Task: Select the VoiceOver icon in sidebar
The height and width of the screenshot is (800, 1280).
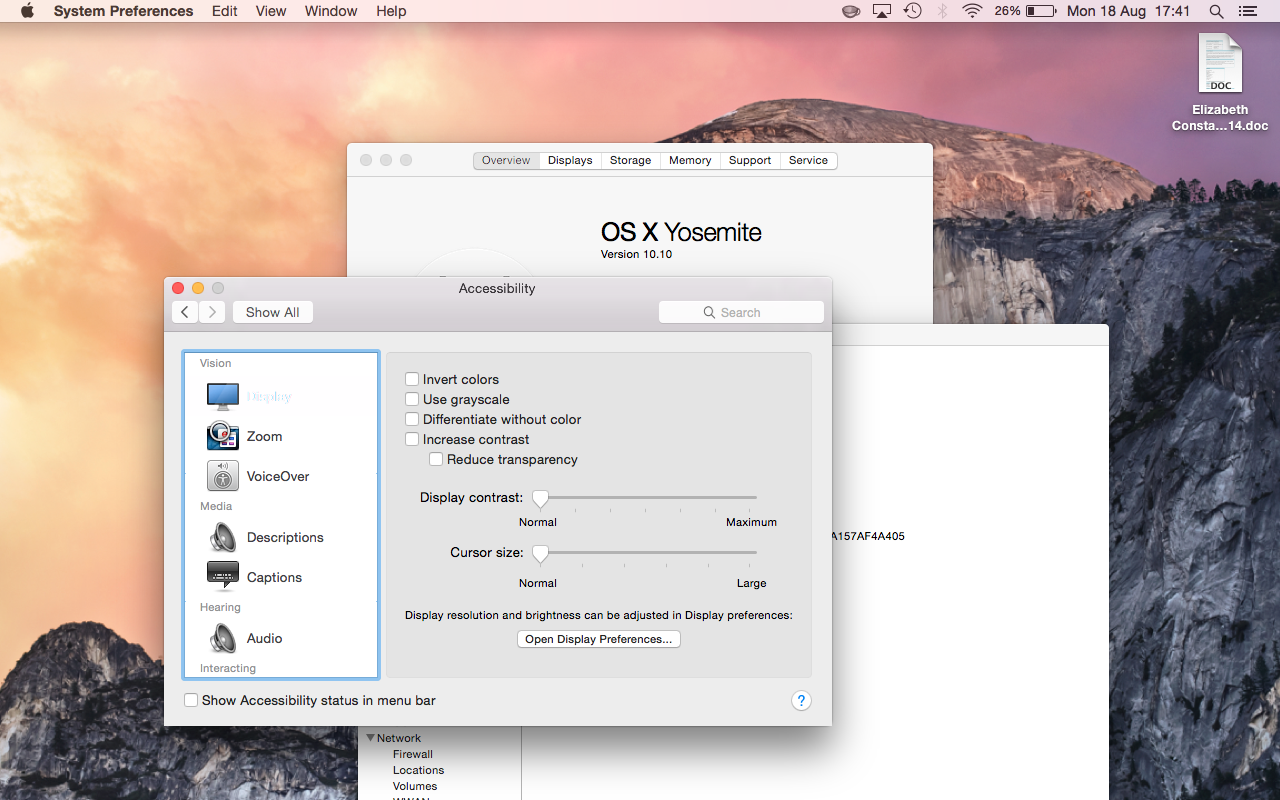Action: (223, 476)
